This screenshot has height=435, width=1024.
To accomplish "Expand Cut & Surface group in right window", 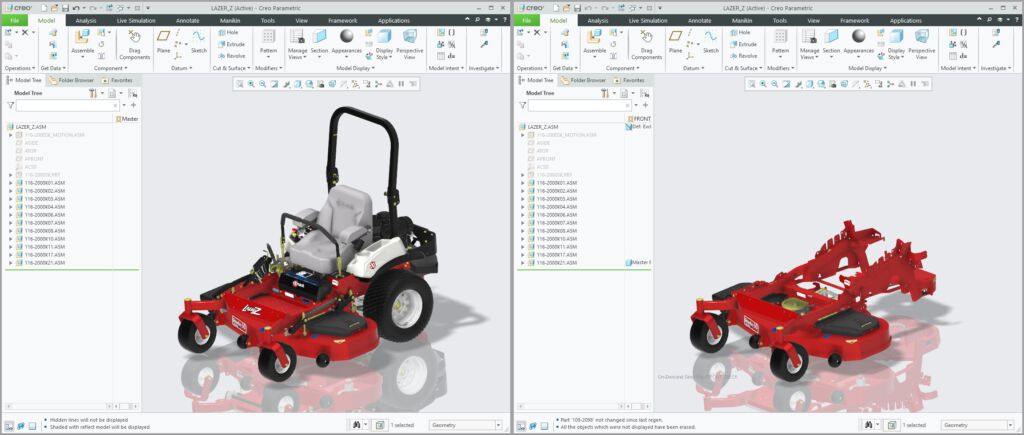I will [743, 68].
